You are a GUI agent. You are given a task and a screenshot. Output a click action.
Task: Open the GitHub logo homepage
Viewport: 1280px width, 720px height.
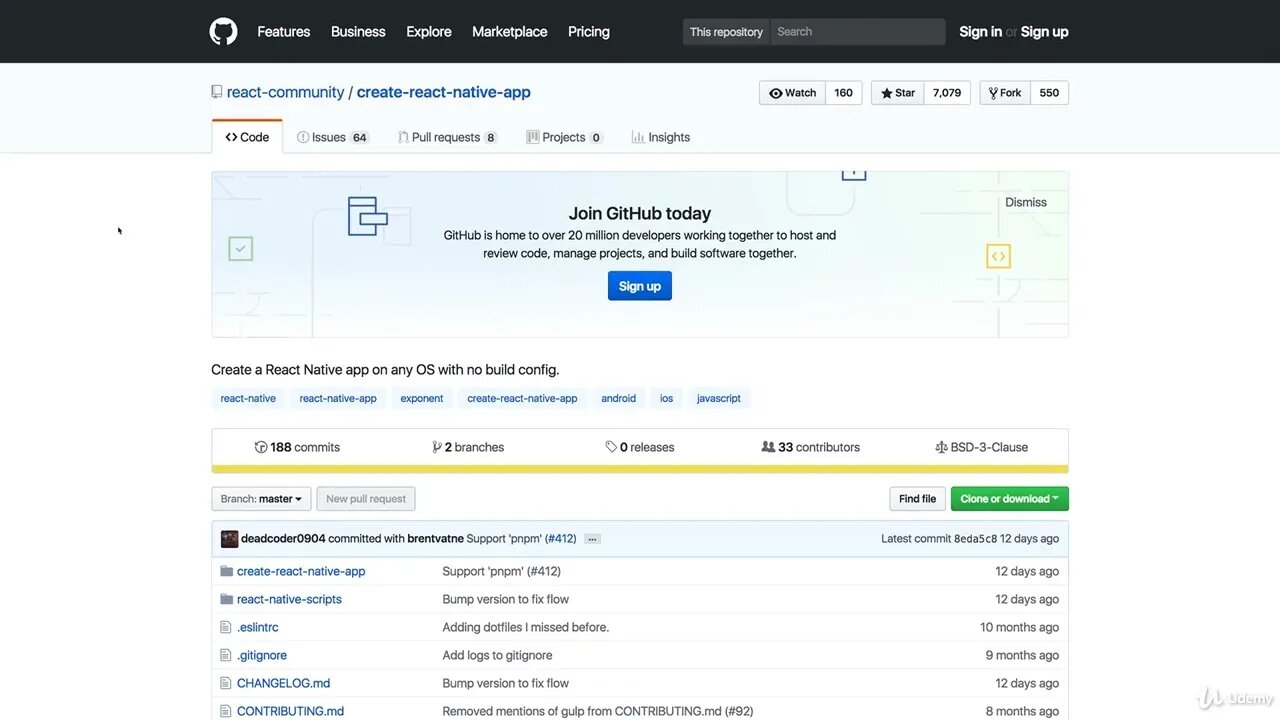tap(223, 31)
